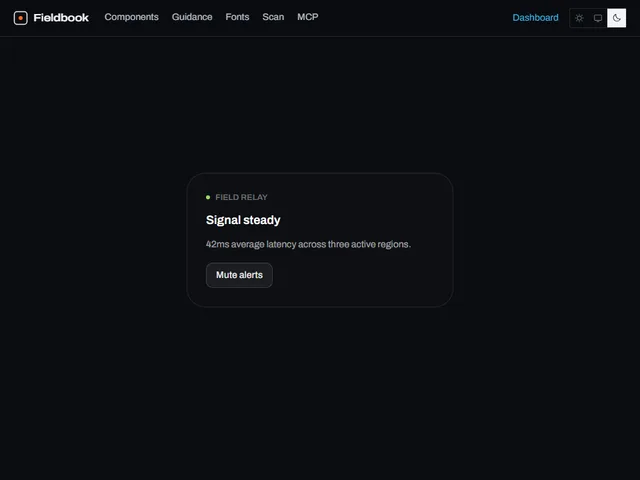Screen dimensions: 640x480
Task: Select Scan in the top navigation
Action: (273, 17)
